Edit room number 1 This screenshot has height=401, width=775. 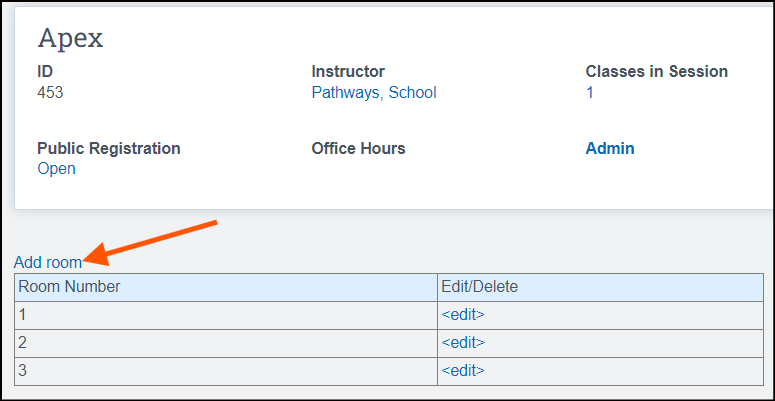click(463, 315)
